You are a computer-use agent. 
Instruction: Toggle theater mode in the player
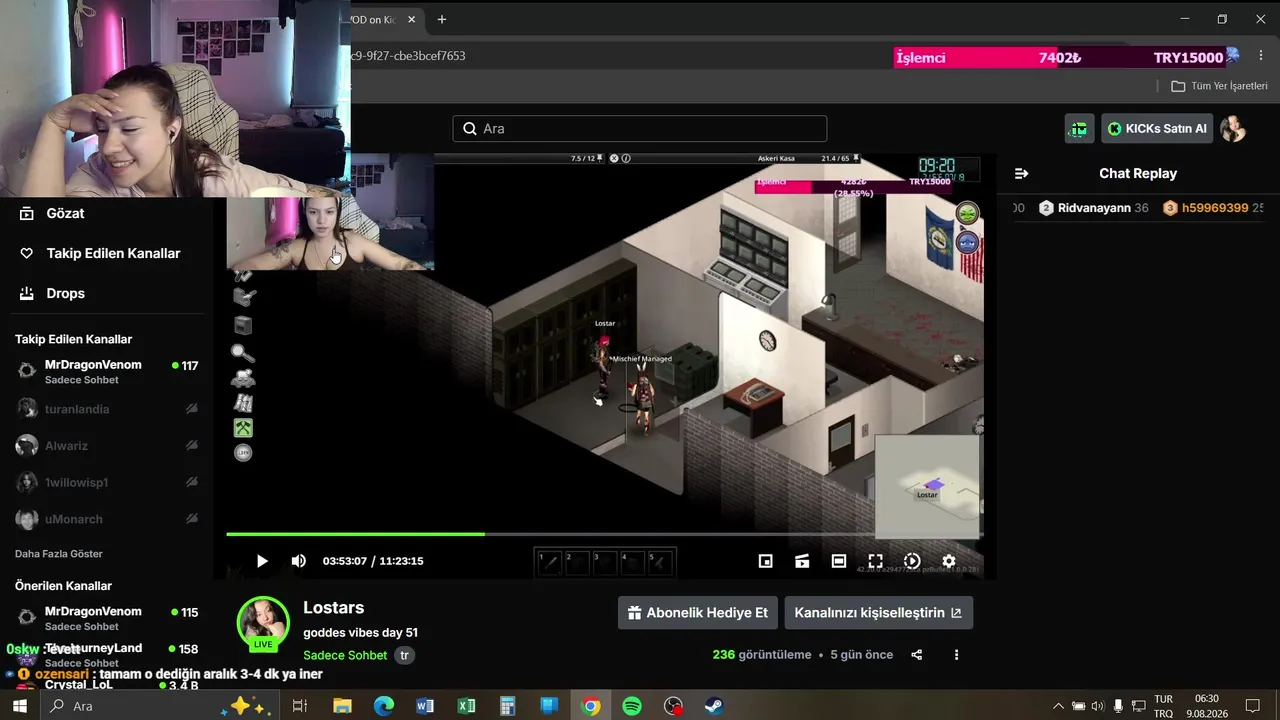(x=839, y=561)
